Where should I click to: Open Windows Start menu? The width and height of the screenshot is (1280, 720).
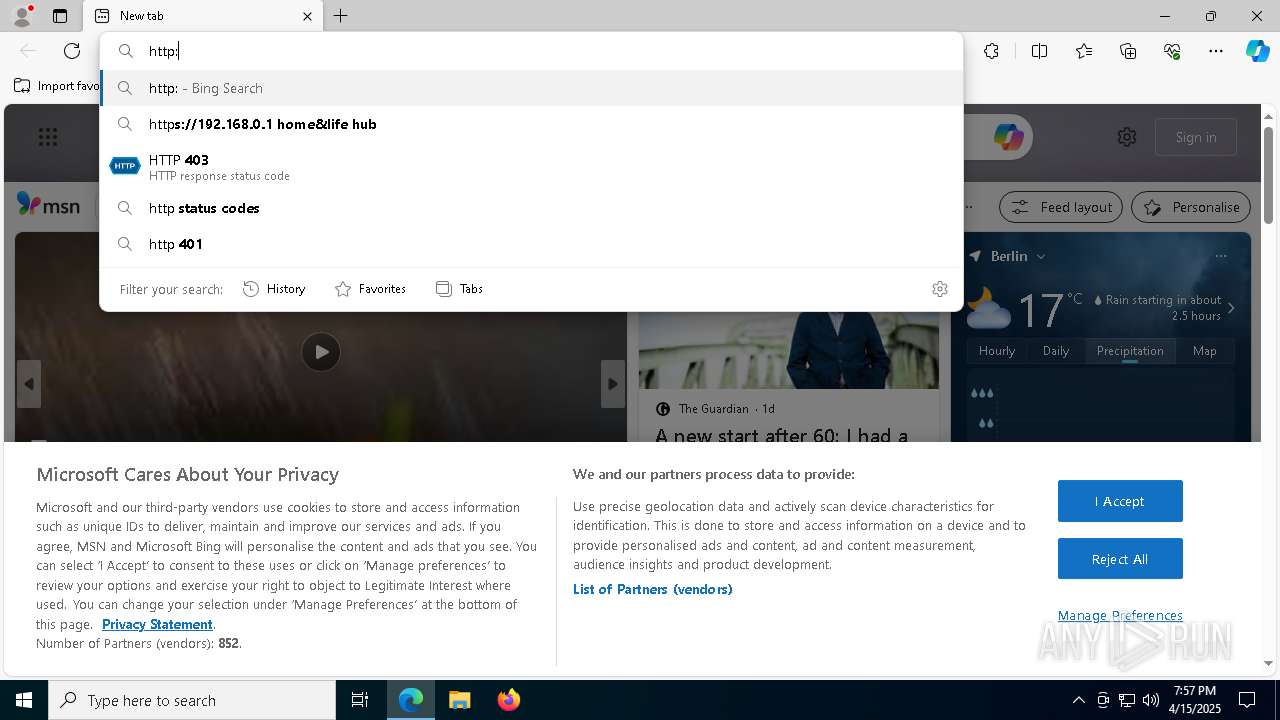point(24,700)
